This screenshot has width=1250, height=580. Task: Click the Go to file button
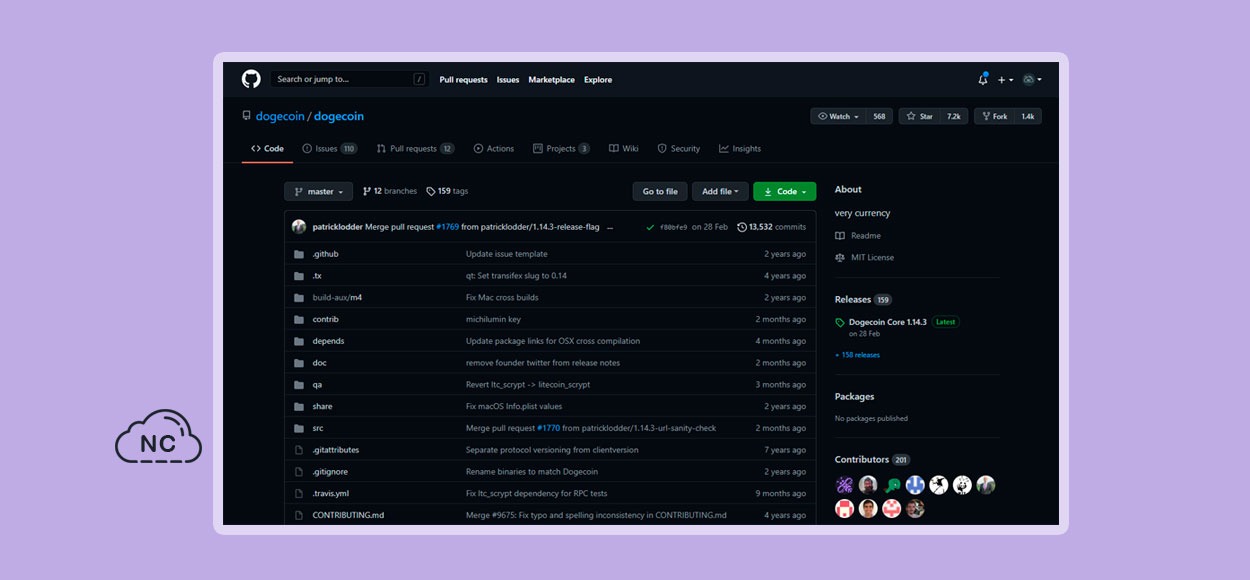tap(660, 192)
